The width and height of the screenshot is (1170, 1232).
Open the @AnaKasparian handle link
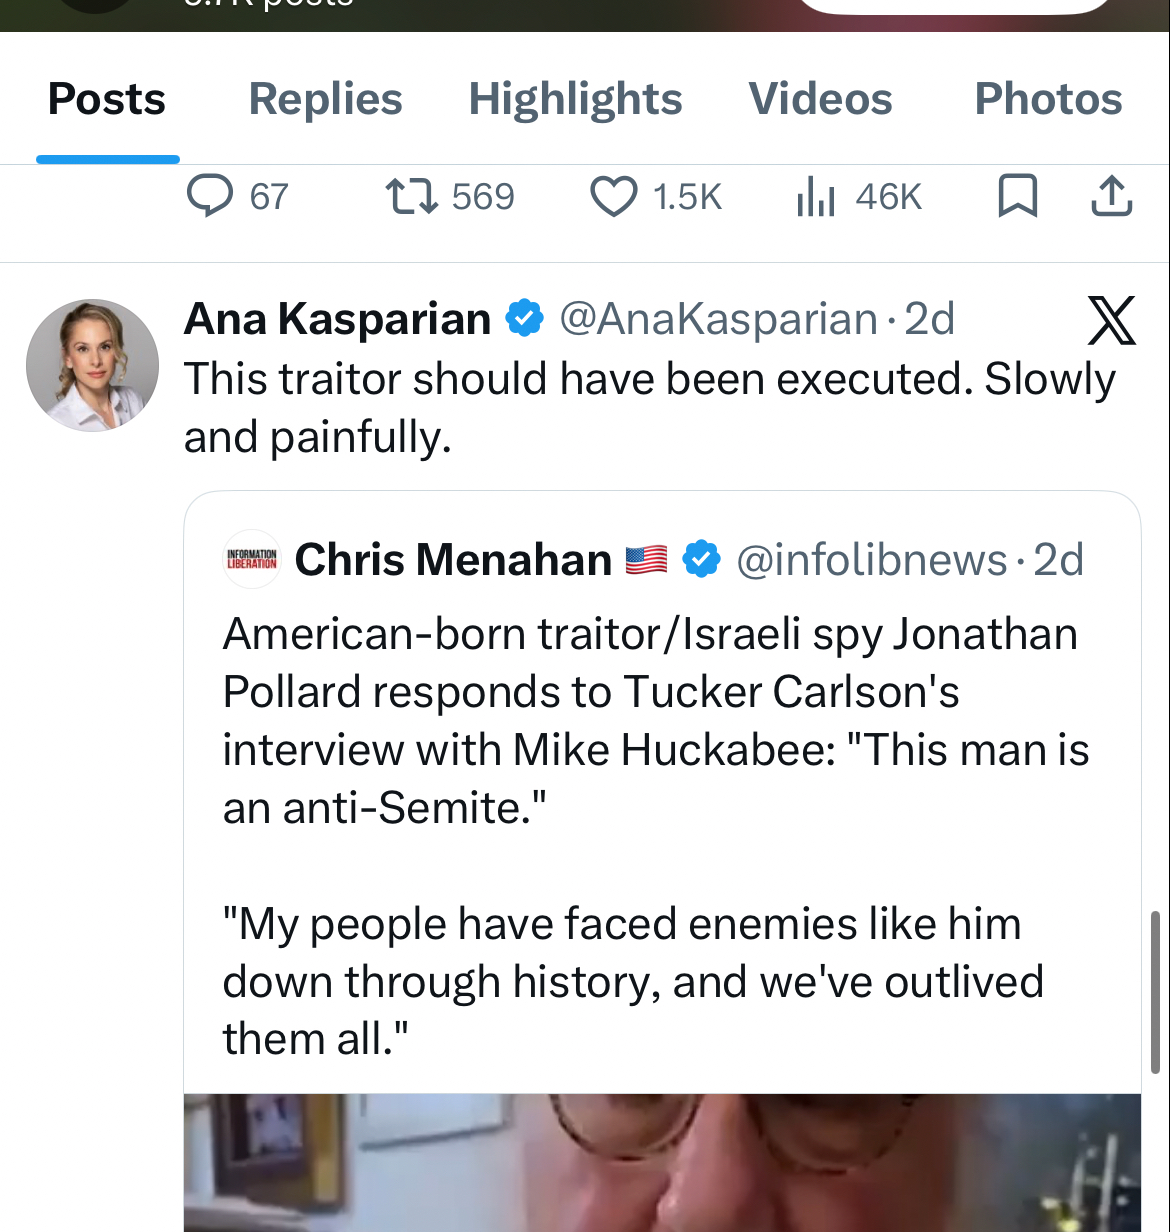(718, 320)
